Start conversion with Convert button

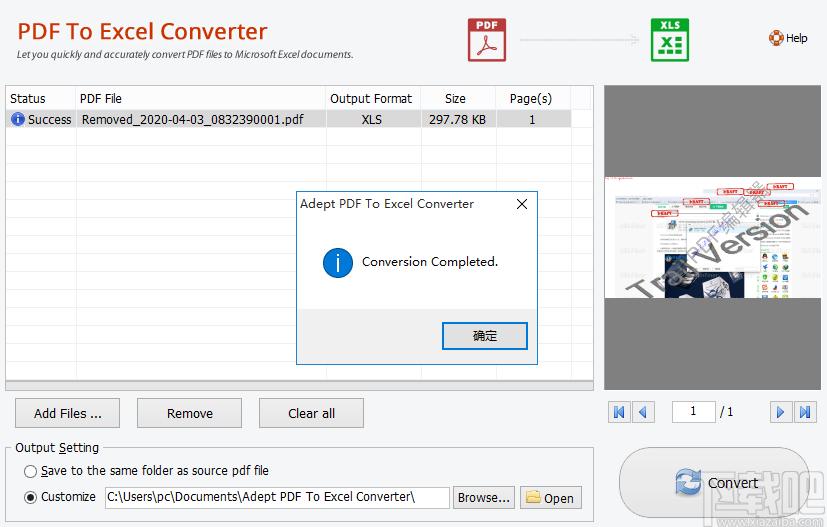(716, 483)
